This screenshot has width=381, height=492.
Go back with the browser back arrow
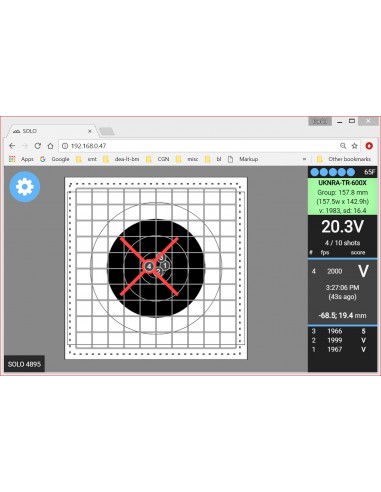point(12,146)
